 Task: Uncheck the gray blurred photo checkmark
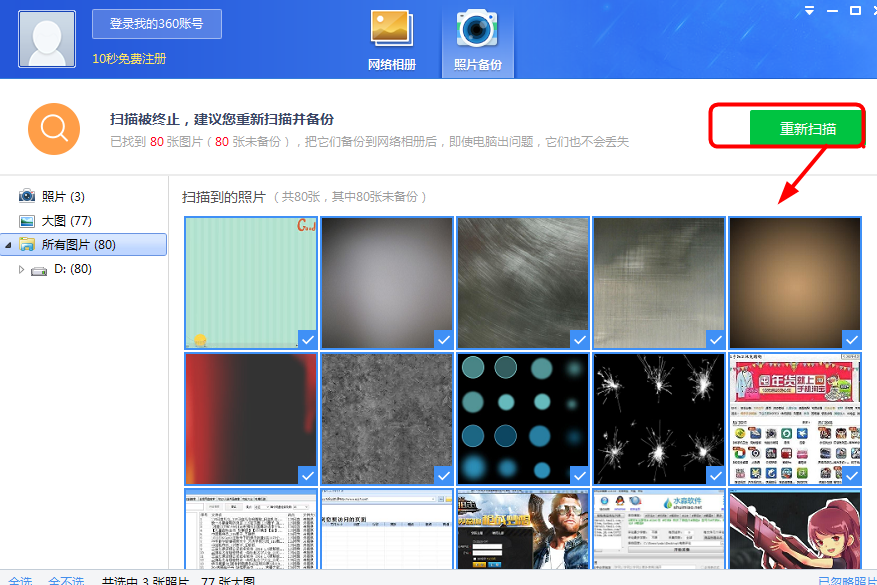click(x=444, y=339)
